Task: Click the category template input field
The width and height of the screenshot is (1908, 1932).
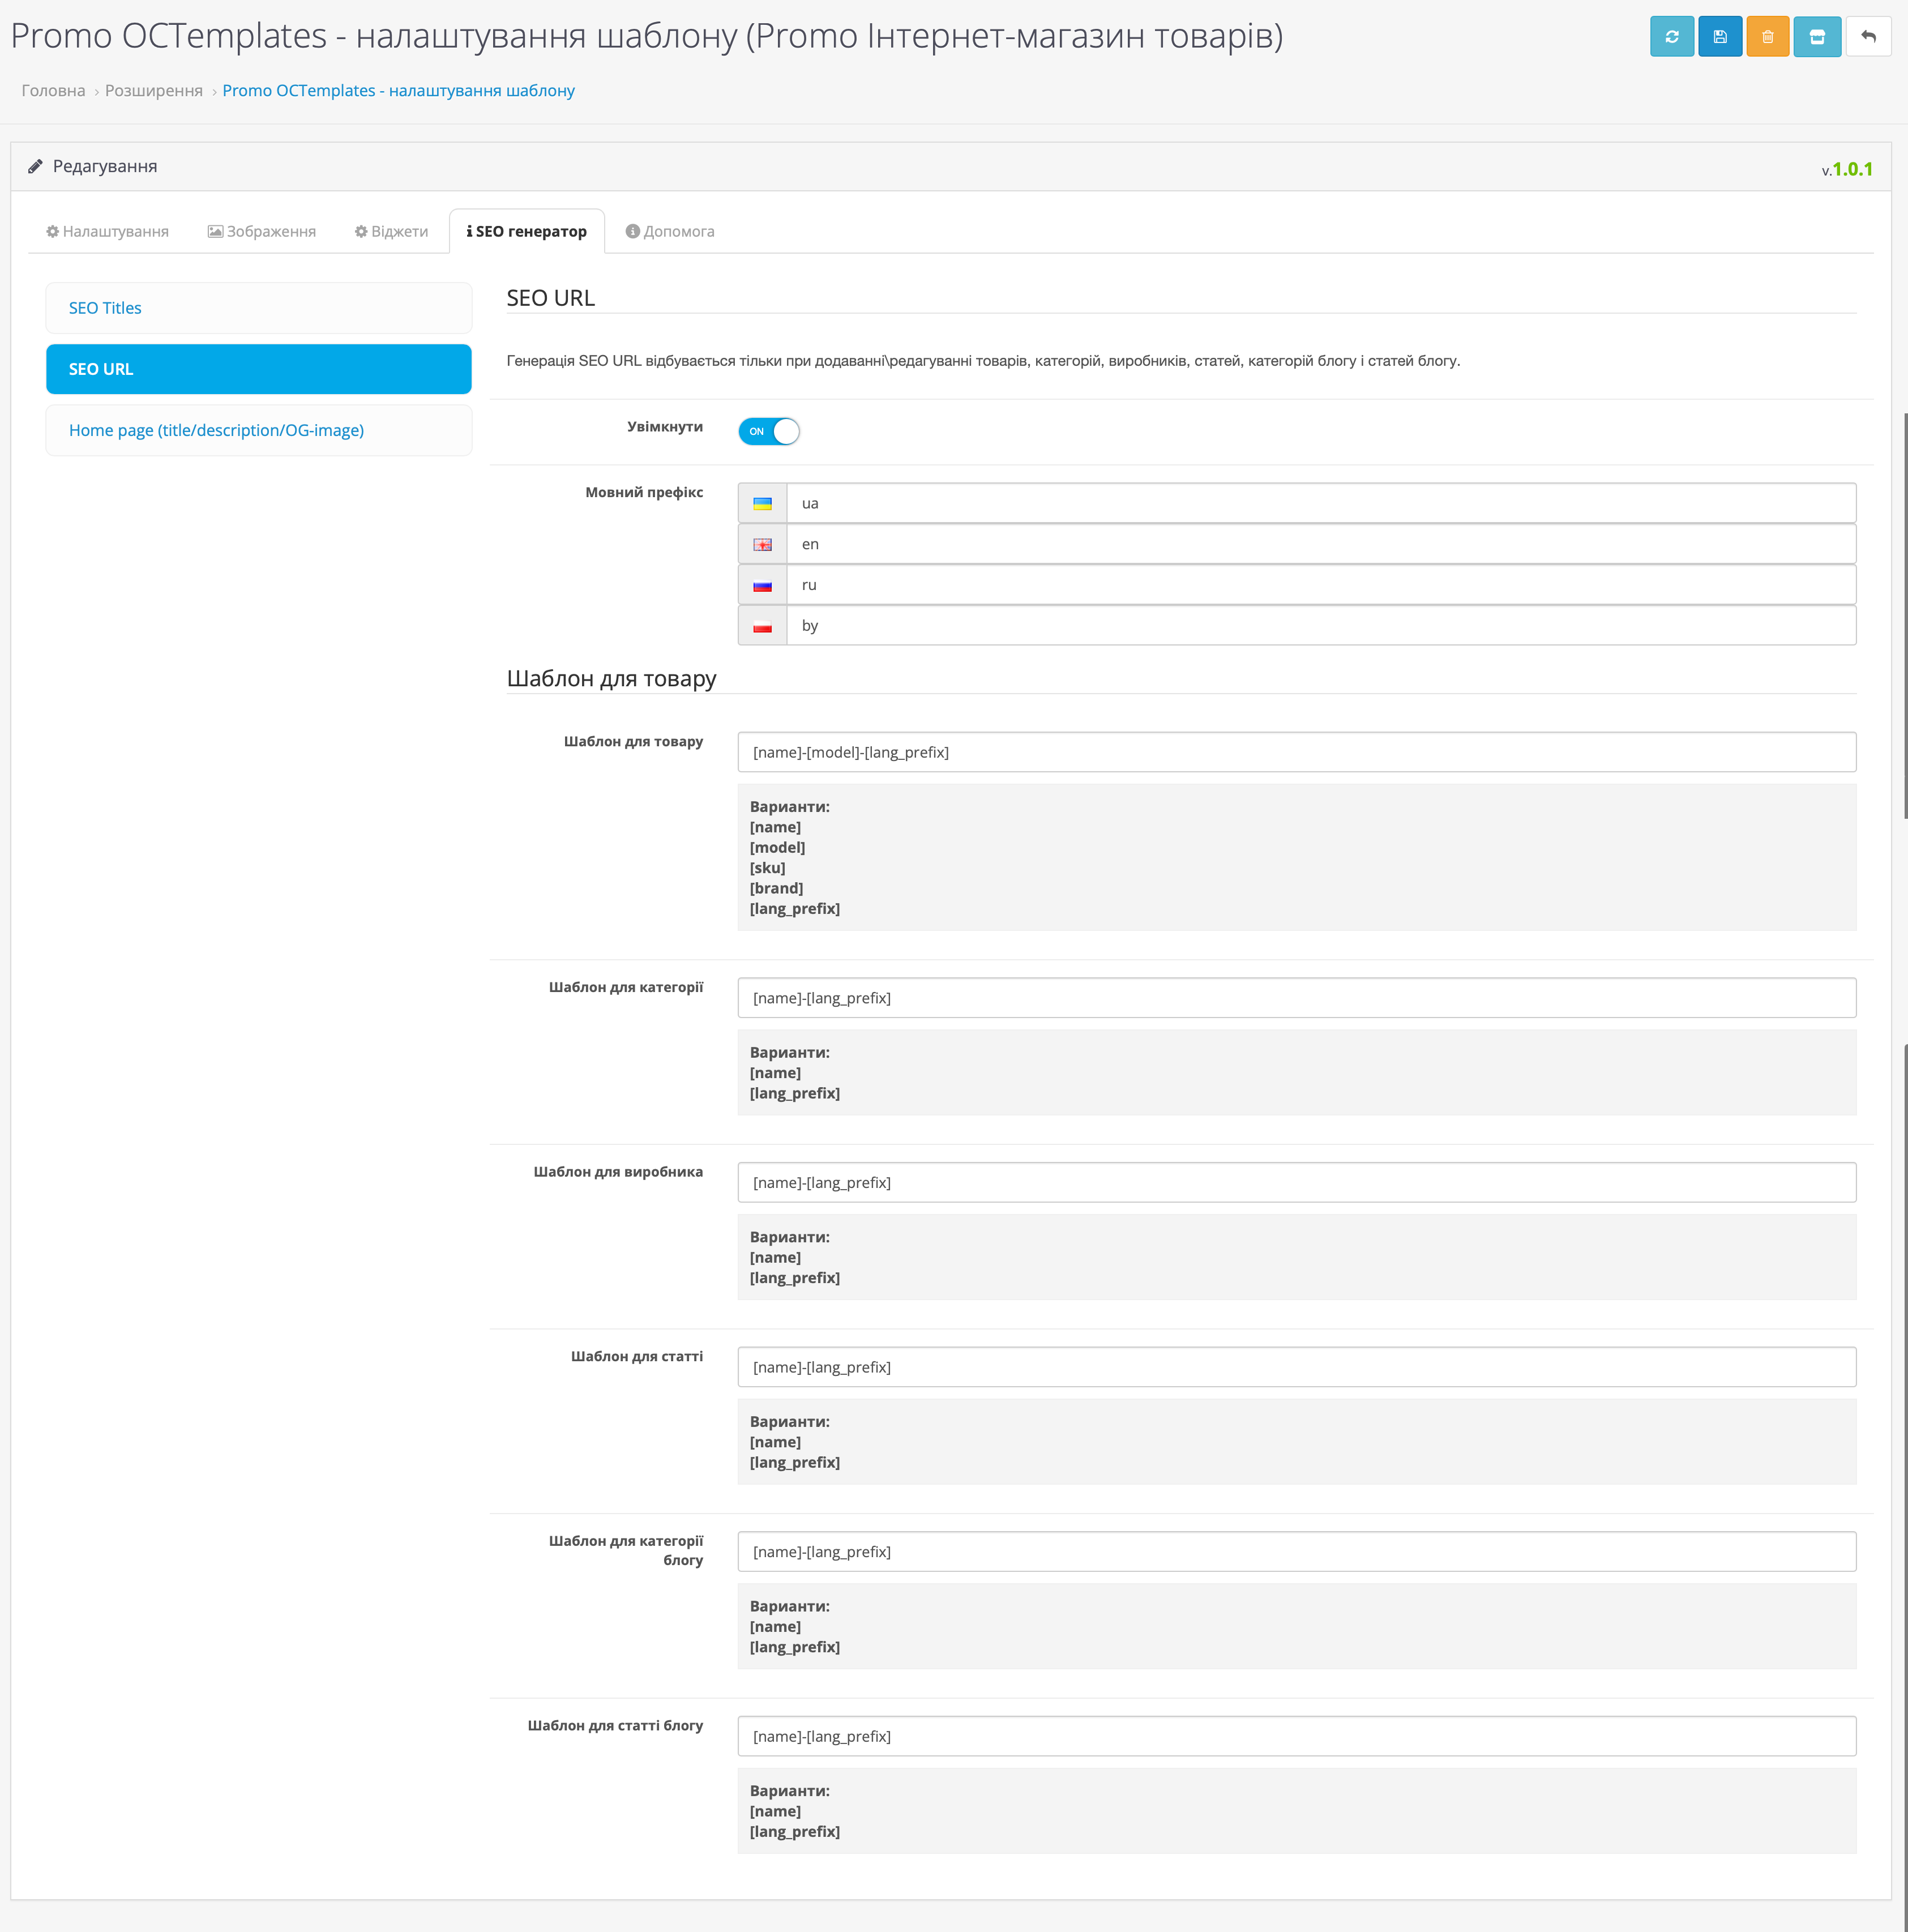Action: (x=1296, y=998)
